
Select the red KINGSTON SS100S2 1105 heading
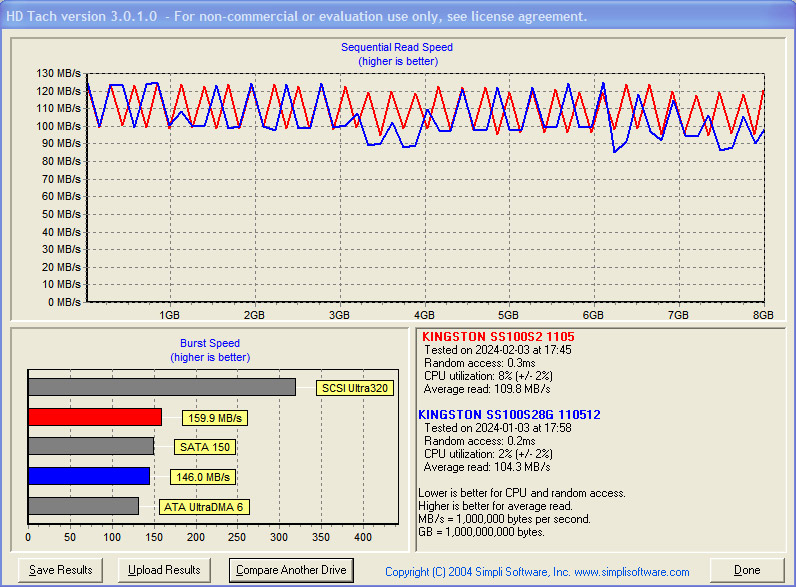(x=497, y=336)
